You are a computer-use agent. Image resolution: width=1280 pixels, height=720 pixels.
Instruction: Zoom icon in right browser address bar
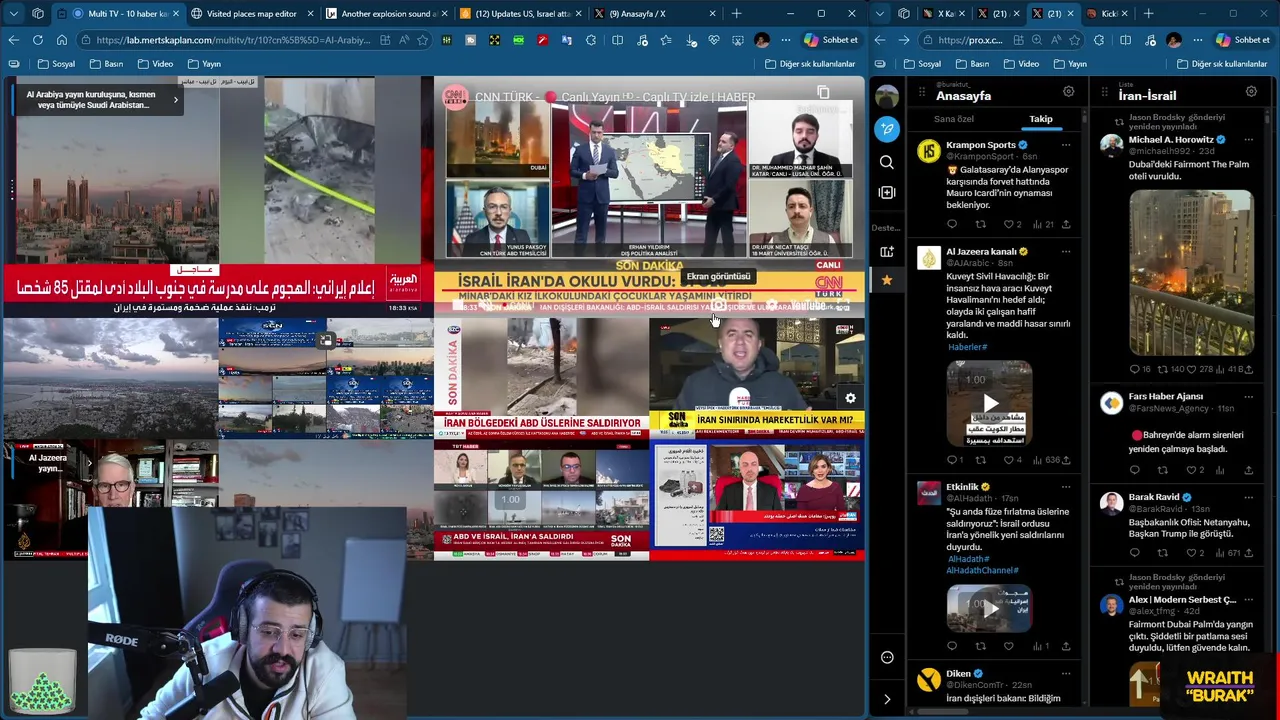click(1036, 40)
